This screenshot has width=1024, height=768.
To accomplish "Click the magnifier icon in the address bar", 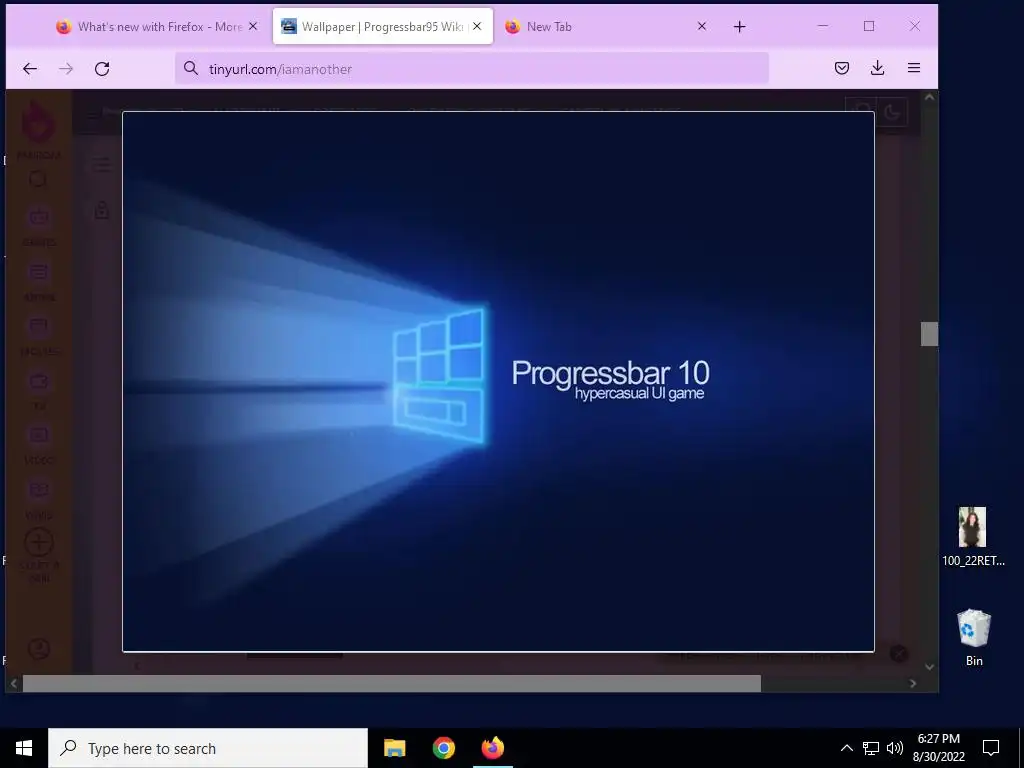I will (191, 69).
